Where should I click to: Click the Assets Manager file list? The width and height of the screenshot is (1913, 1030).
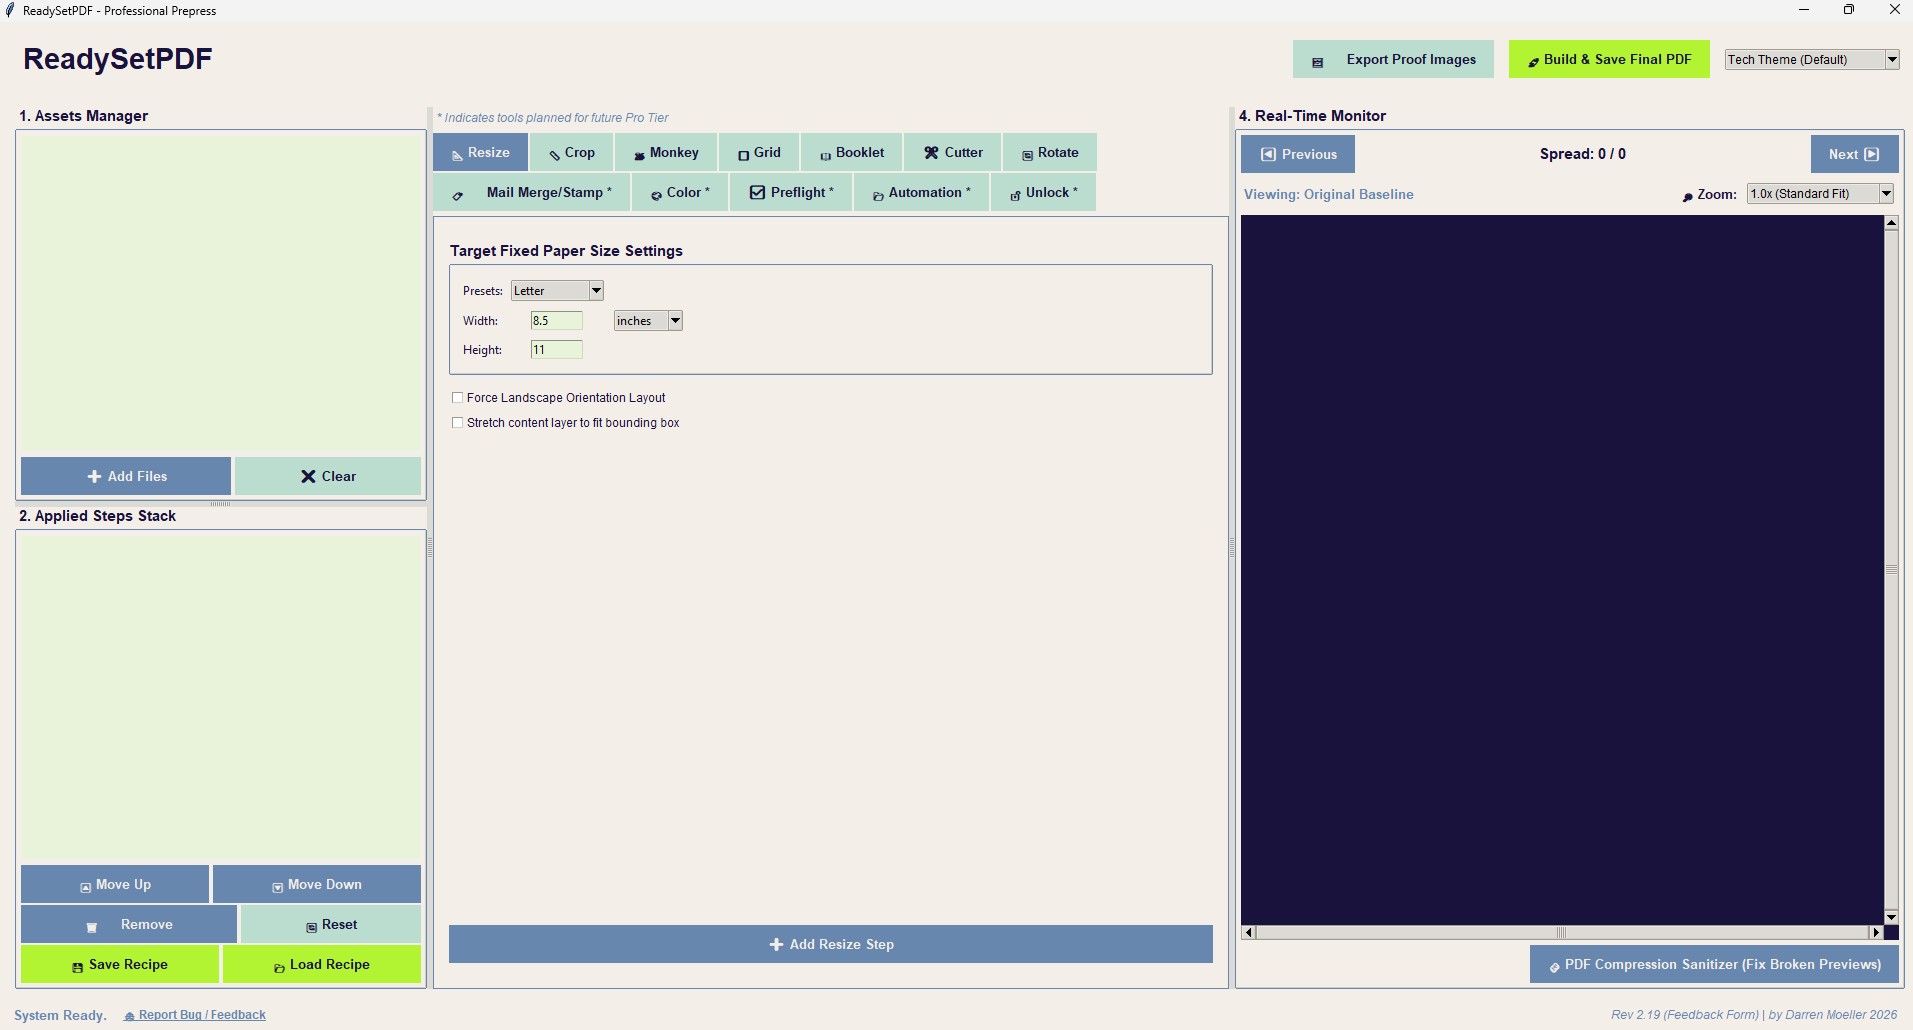coord(221,293)
